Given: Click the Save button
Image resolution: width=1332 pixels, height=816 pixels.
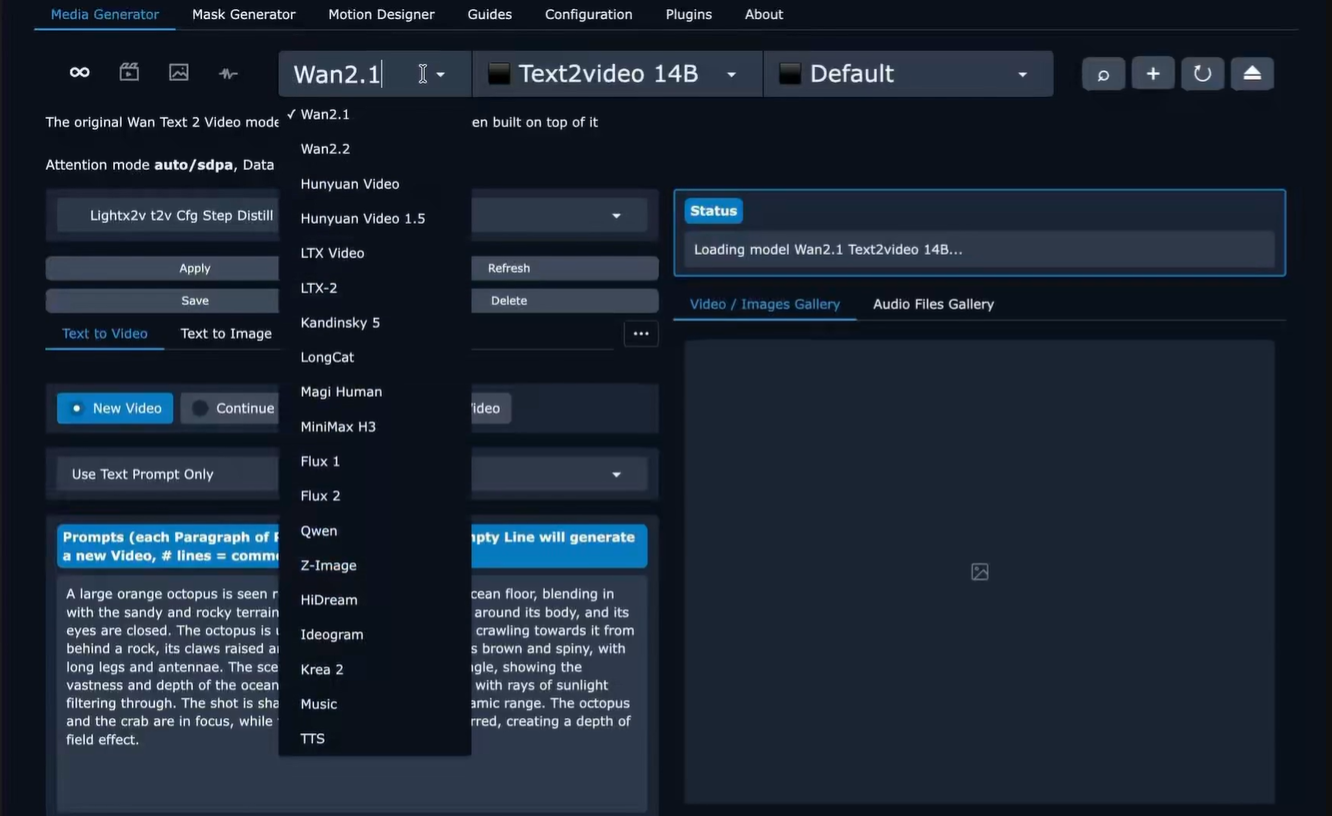Looking at the screenshot, I should pyautogui.click(x=195, y=300).
